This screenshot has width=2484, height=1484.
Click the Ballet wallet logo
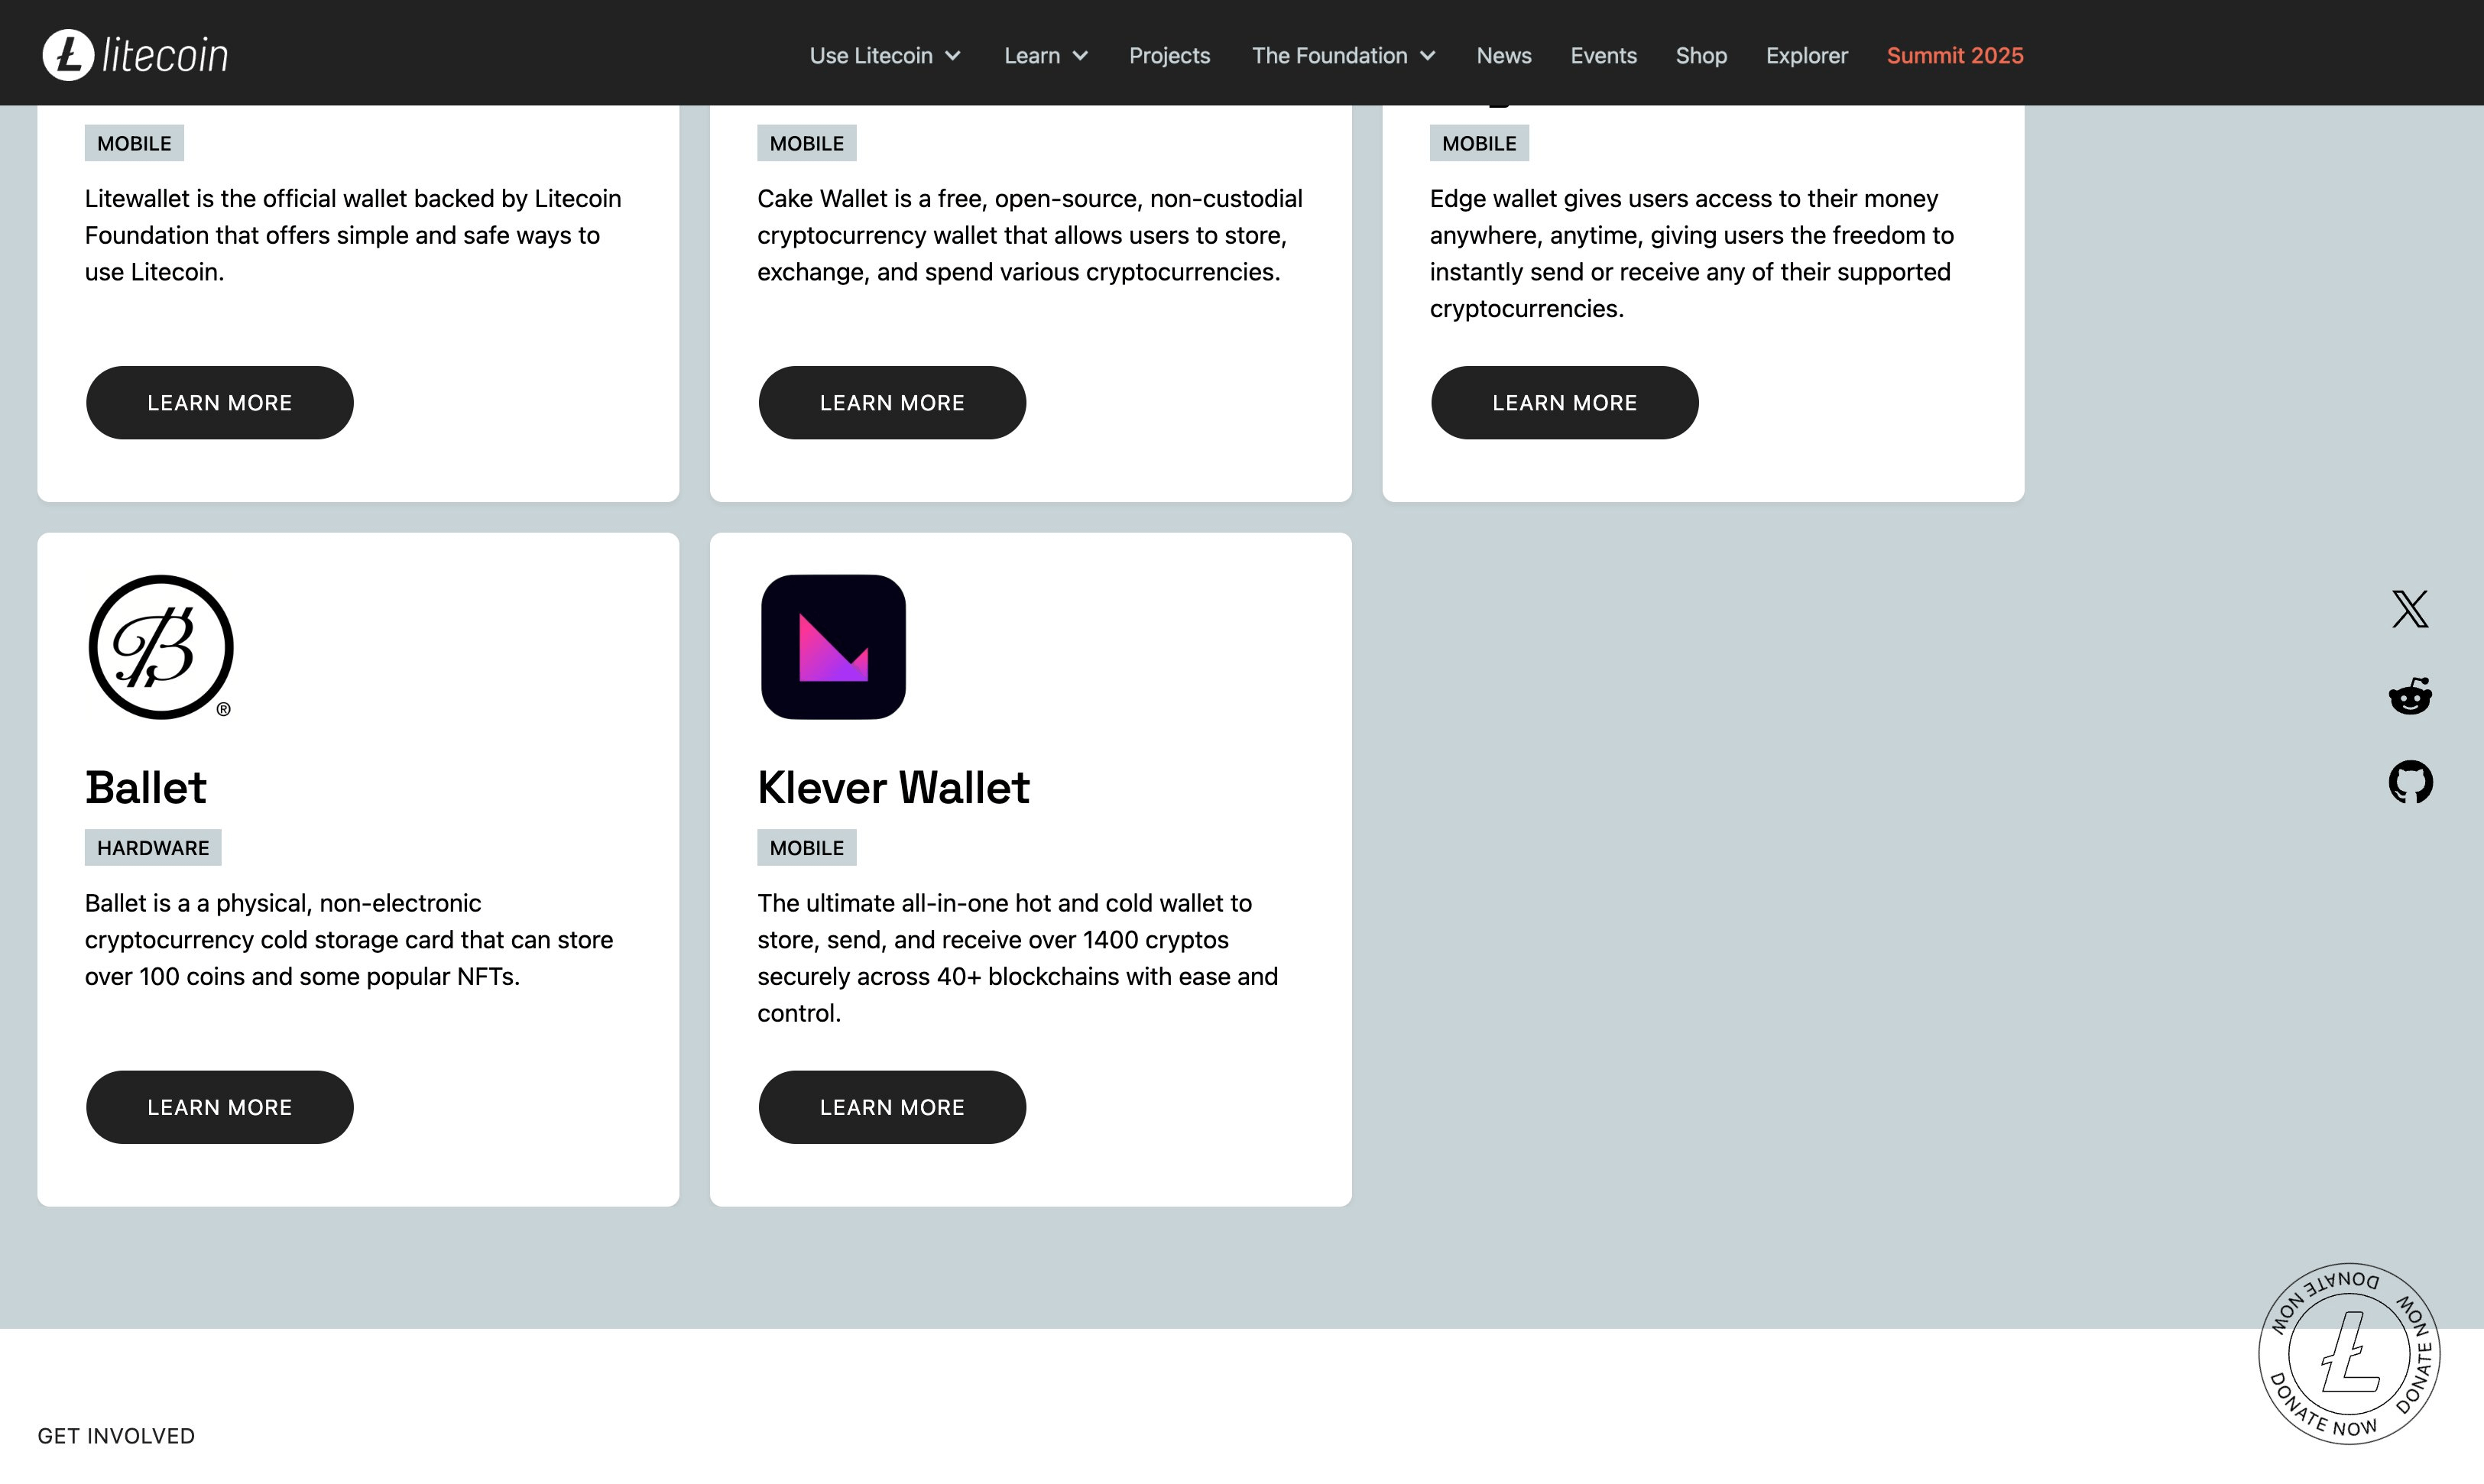pos(161,647)
